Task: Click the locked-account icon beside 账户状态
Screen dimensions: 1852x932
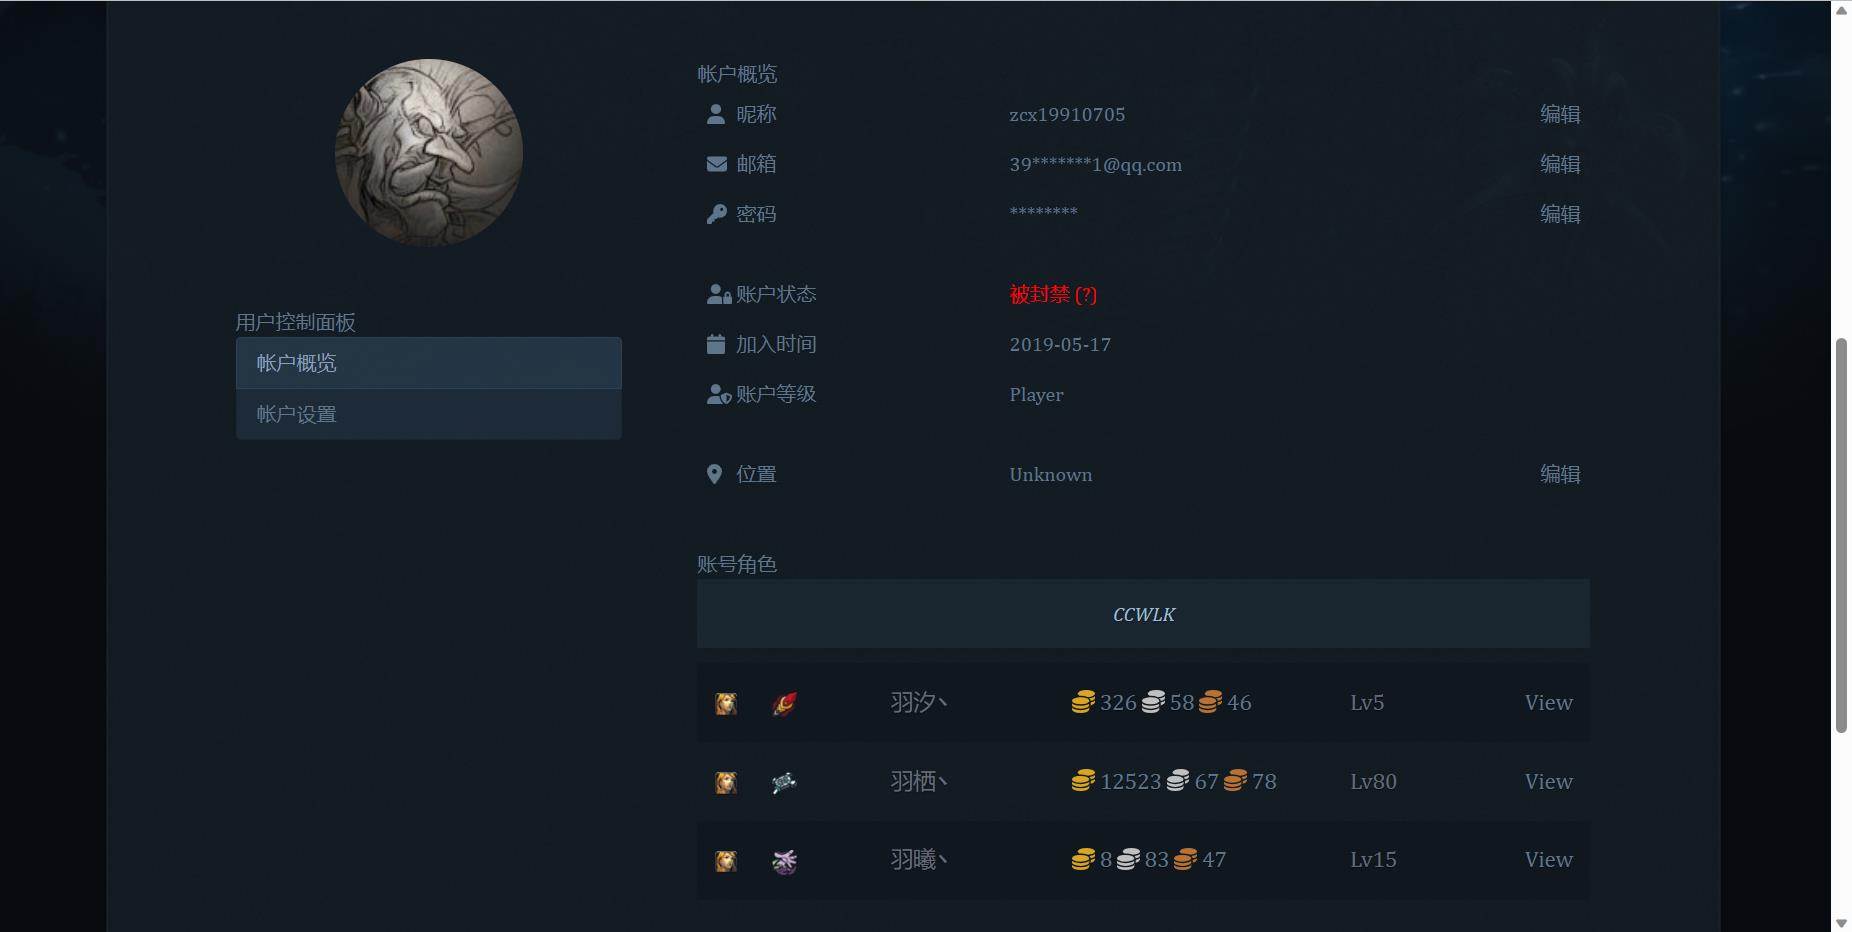Action: click(x=715, y=293)
